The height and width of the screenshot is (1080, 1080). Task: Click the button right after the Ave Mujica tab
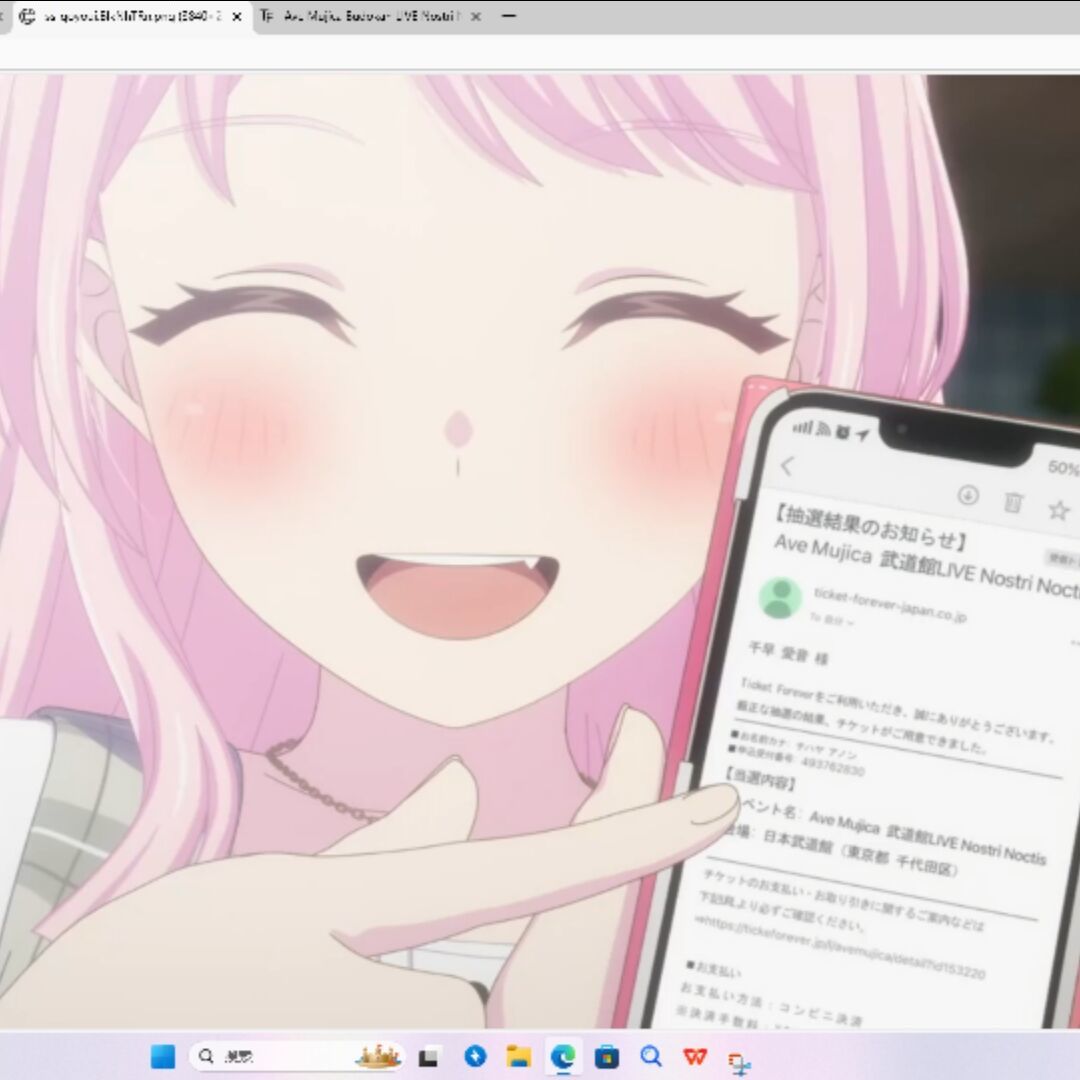pyautogui.click(x=509, y=16)
